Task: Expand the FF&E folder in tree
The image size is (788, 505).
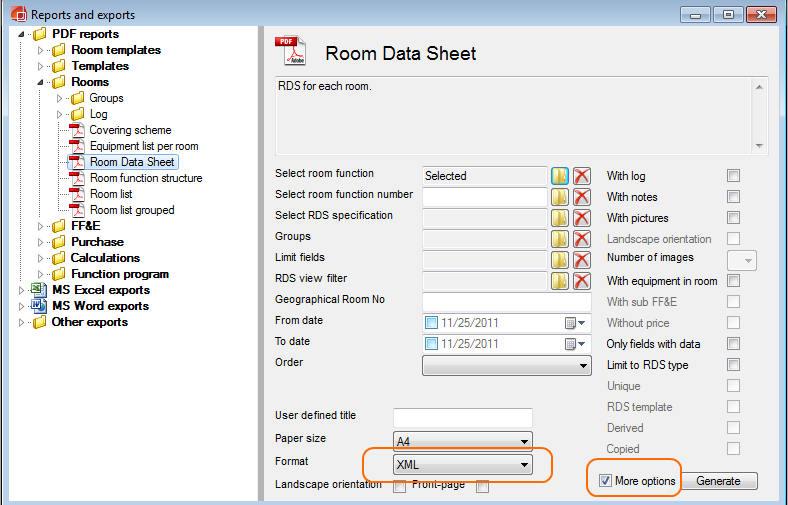Action: [41, 226]
